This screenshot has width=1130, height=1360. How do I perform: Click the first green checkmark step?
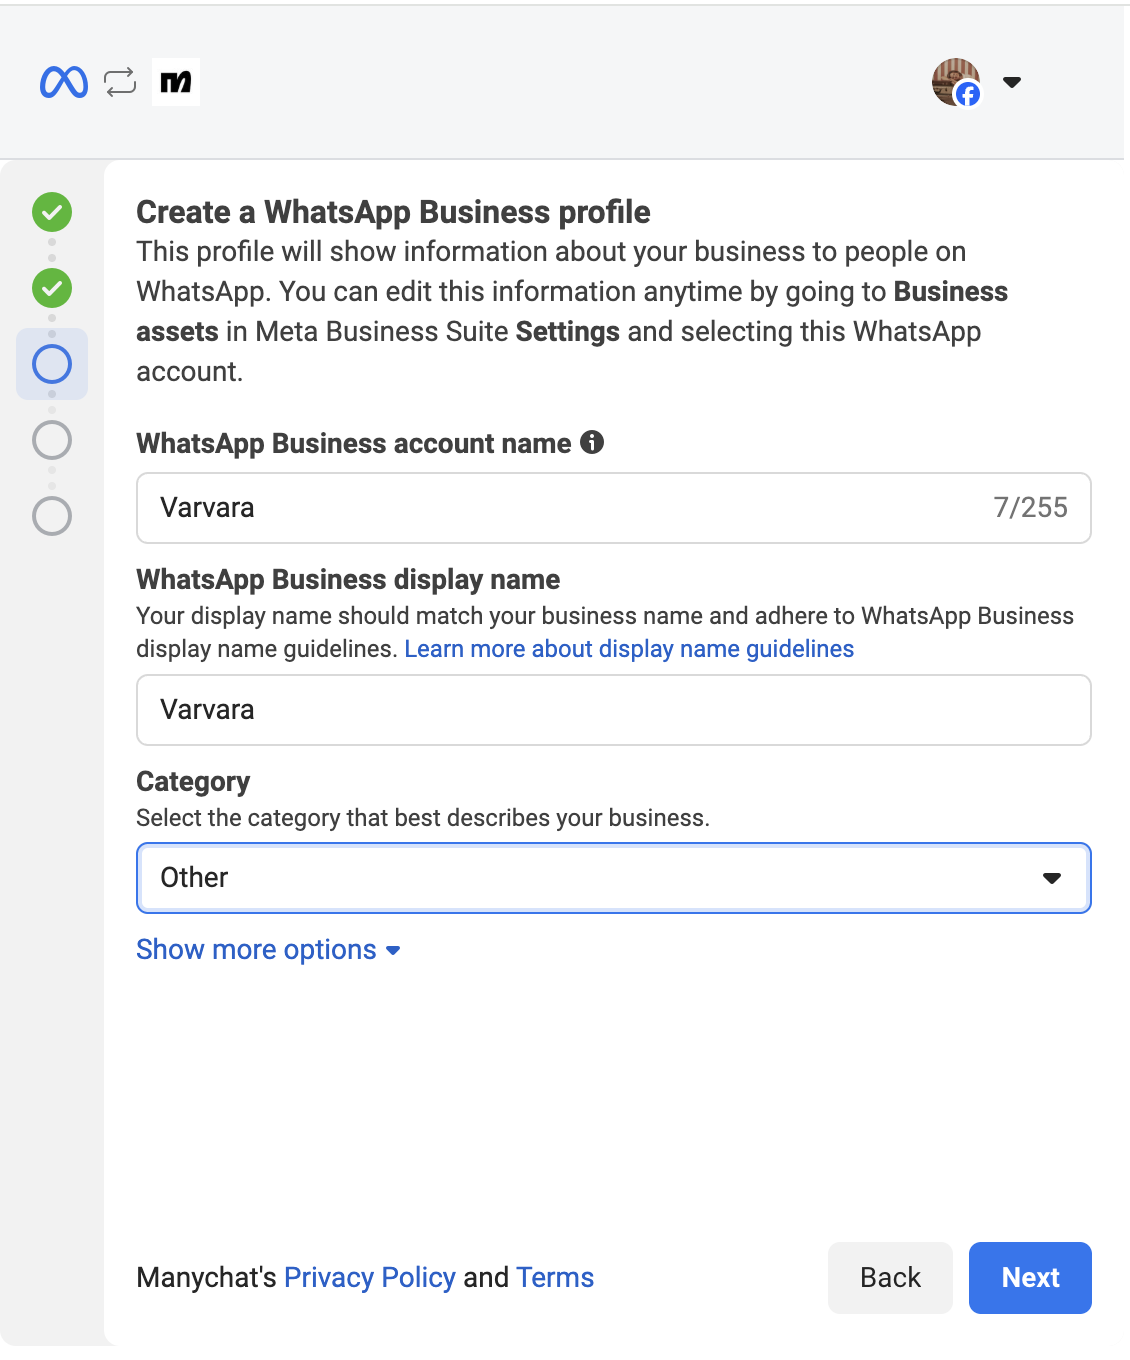51,212
